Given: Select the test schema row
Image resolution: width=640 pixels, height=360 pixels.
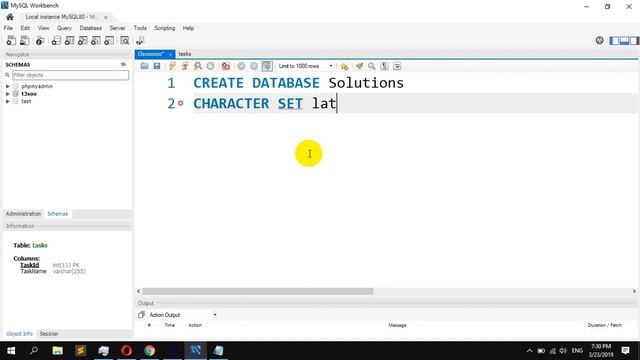Looking at the screenshot, I should point(26,101).
